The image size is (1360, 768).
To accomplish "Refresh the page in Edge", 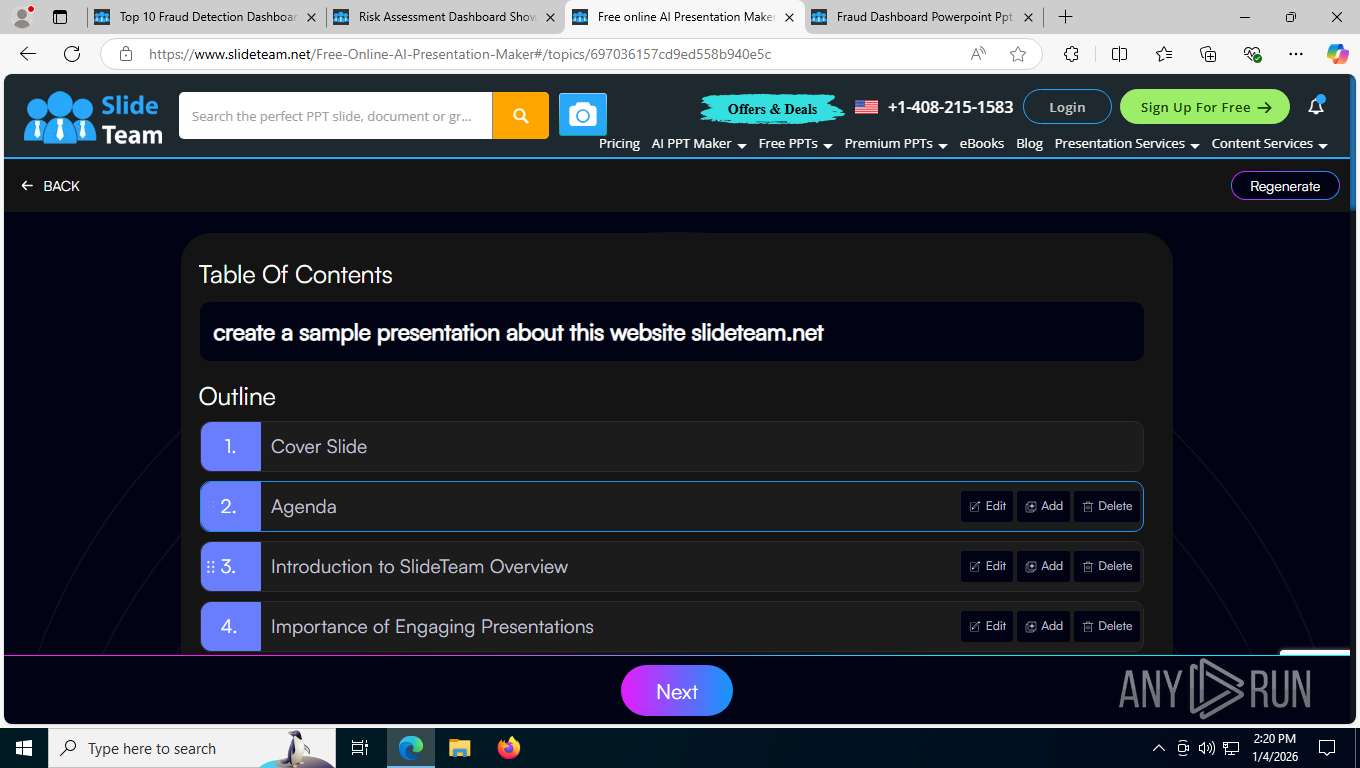I will (x=72, y=54).
